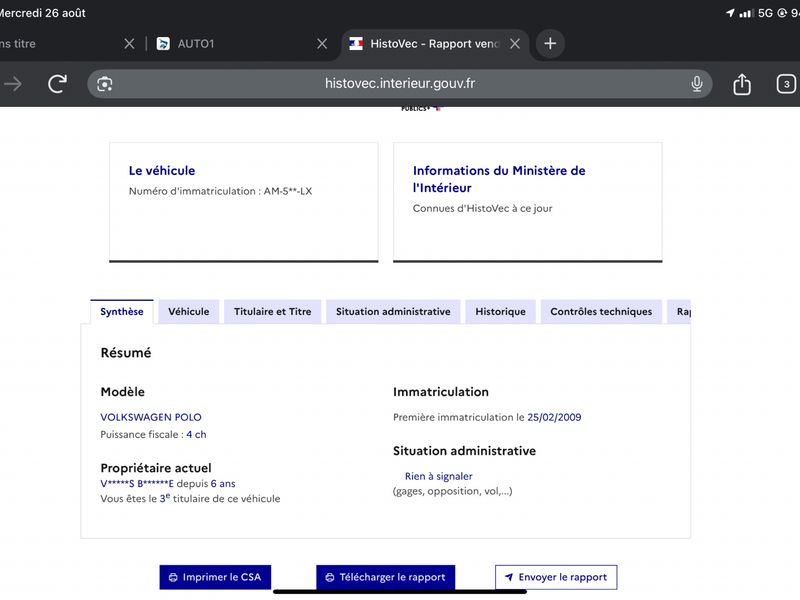Click the Imprimer le CSA button
This screenshot has height=600, width=800.
pos(215,577)
